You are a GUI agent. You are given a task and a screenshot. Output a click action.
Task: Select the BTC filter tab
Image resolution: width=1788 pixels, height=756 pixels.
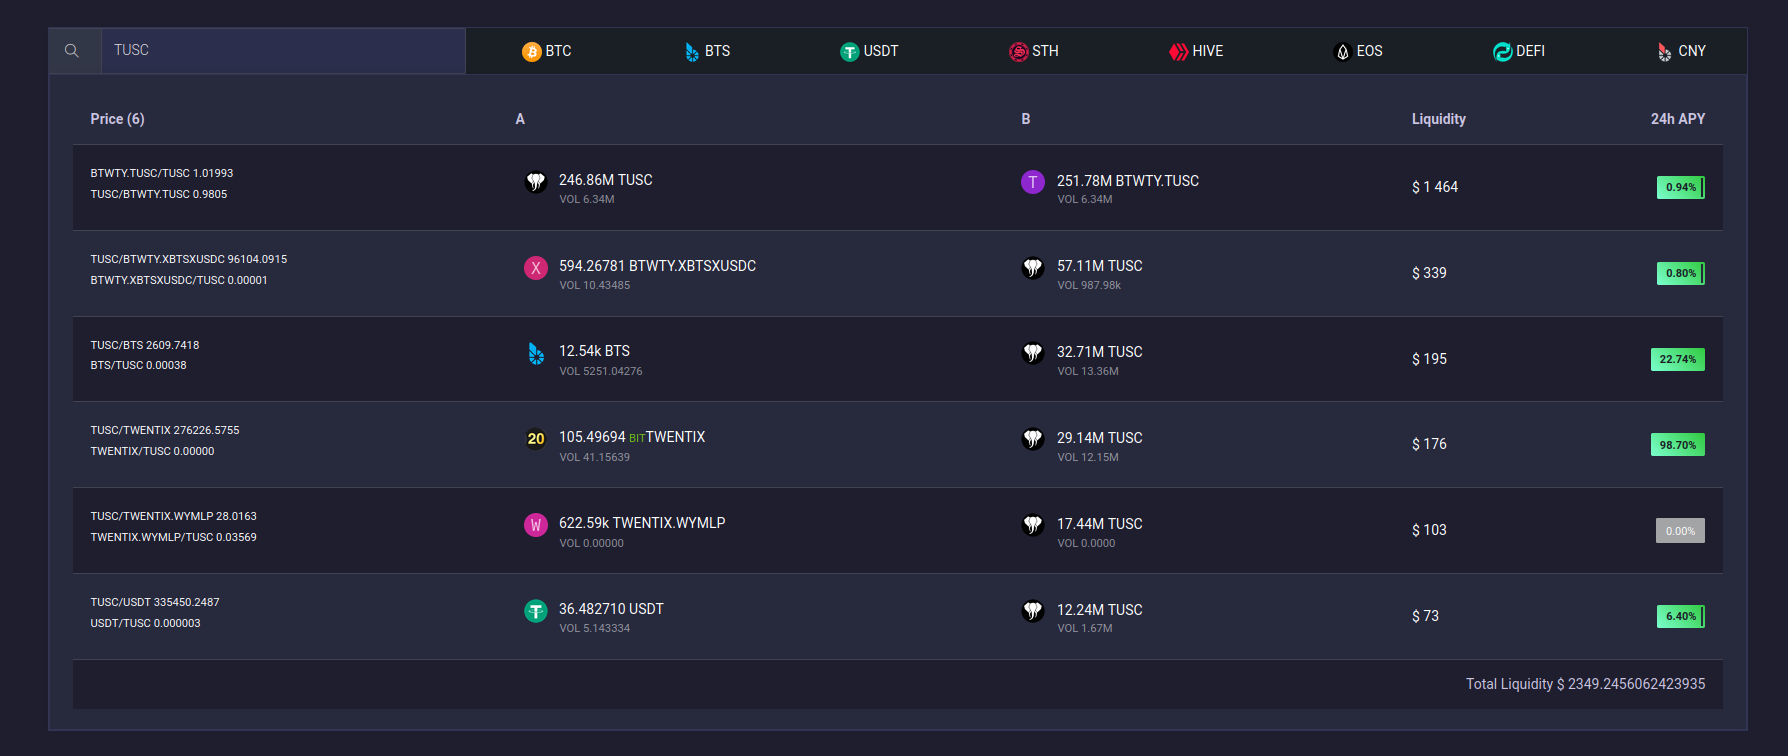[x=547, y=51]
